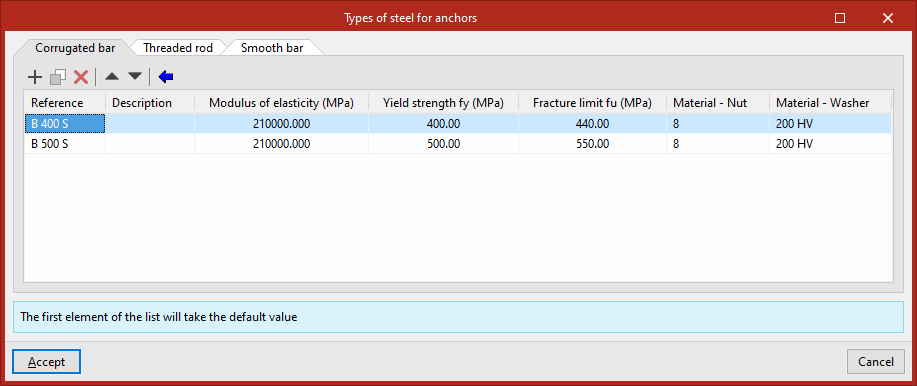Viewport: 917px width, 386px height.
Task: Click fracture limit value 440.00
Action: point(592,123)
